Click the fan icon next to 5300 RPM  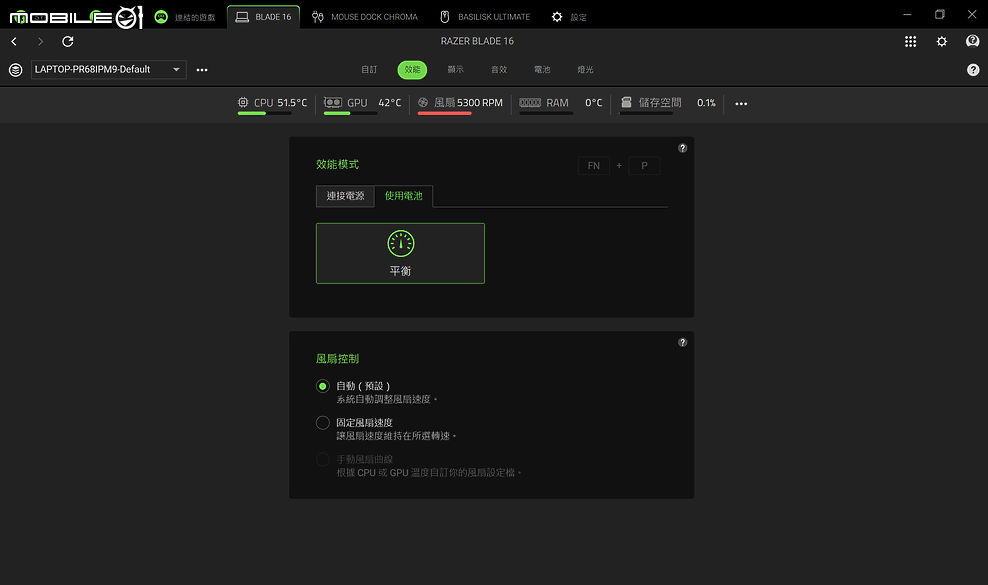(423, 102)
